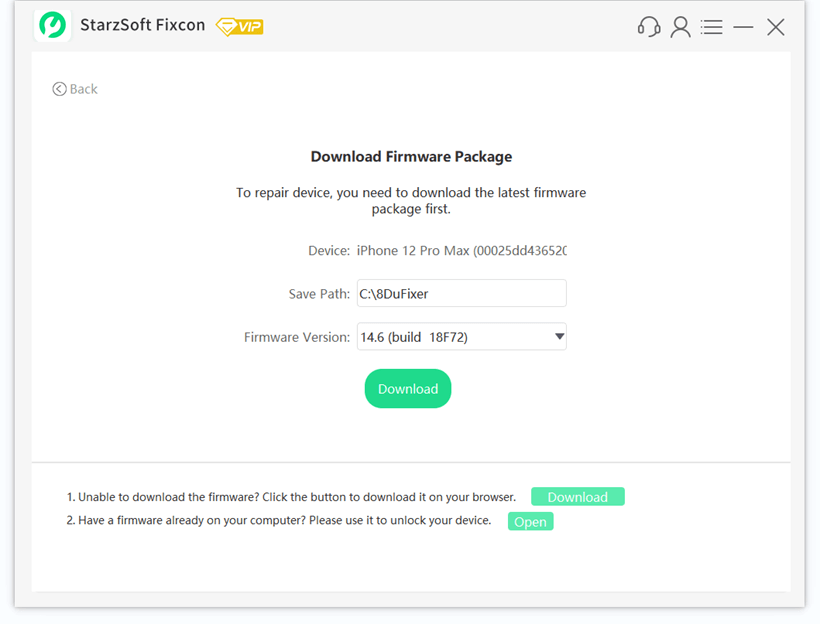Click the gold VIP badge icon

pyautogui.click(x=239, y=27)
